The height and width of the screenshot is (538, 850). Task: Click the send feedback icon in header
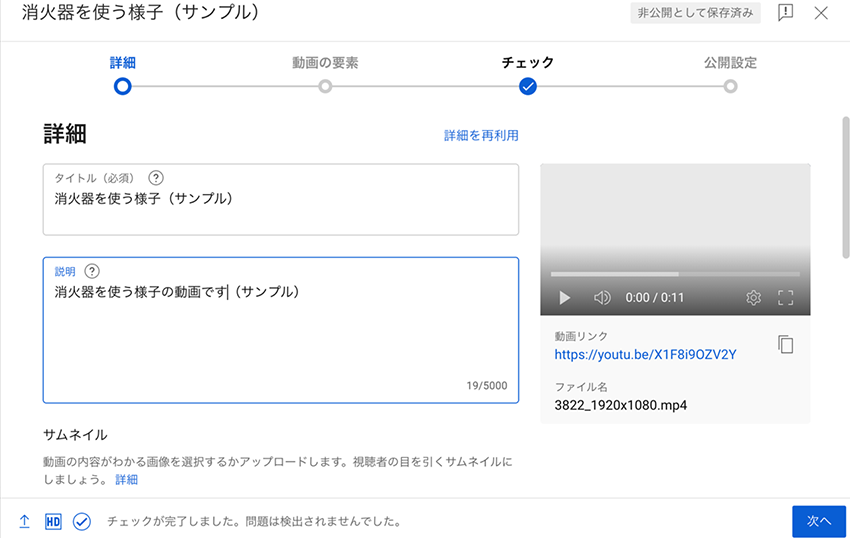point(786,13)
